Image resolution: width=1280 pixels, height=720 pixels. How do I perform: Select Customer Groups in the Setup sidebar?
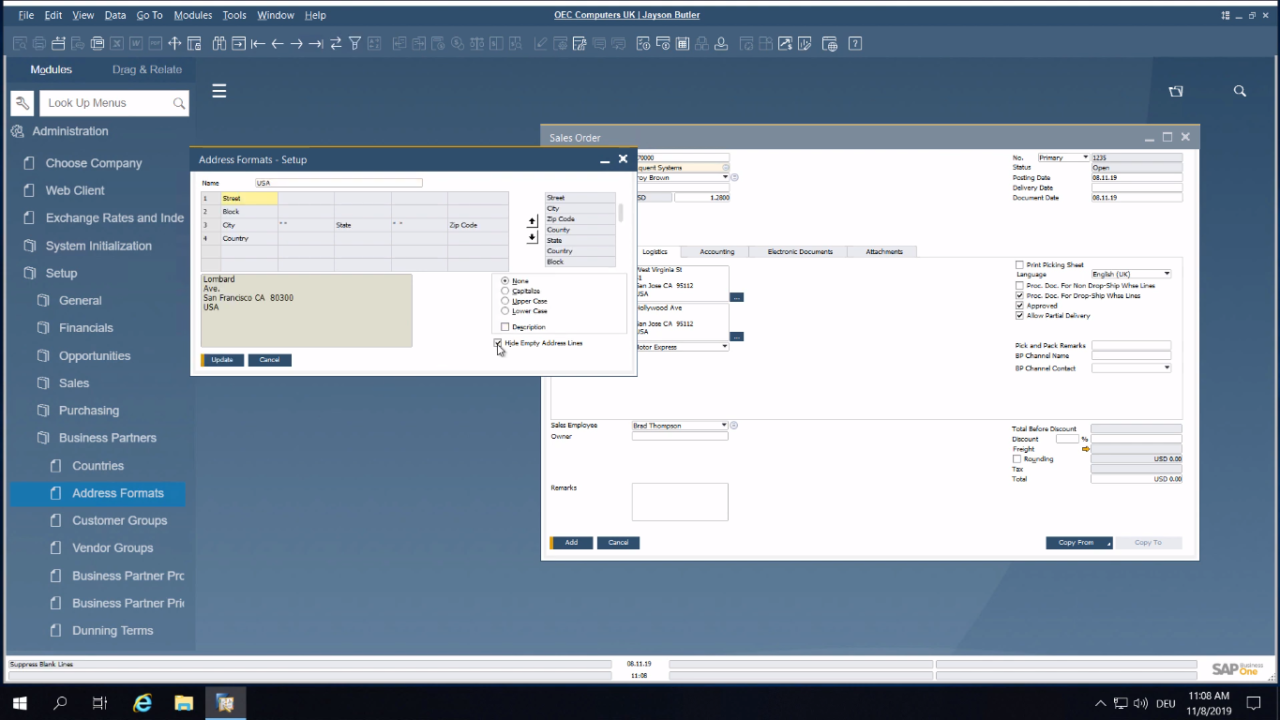coord(119,520)
